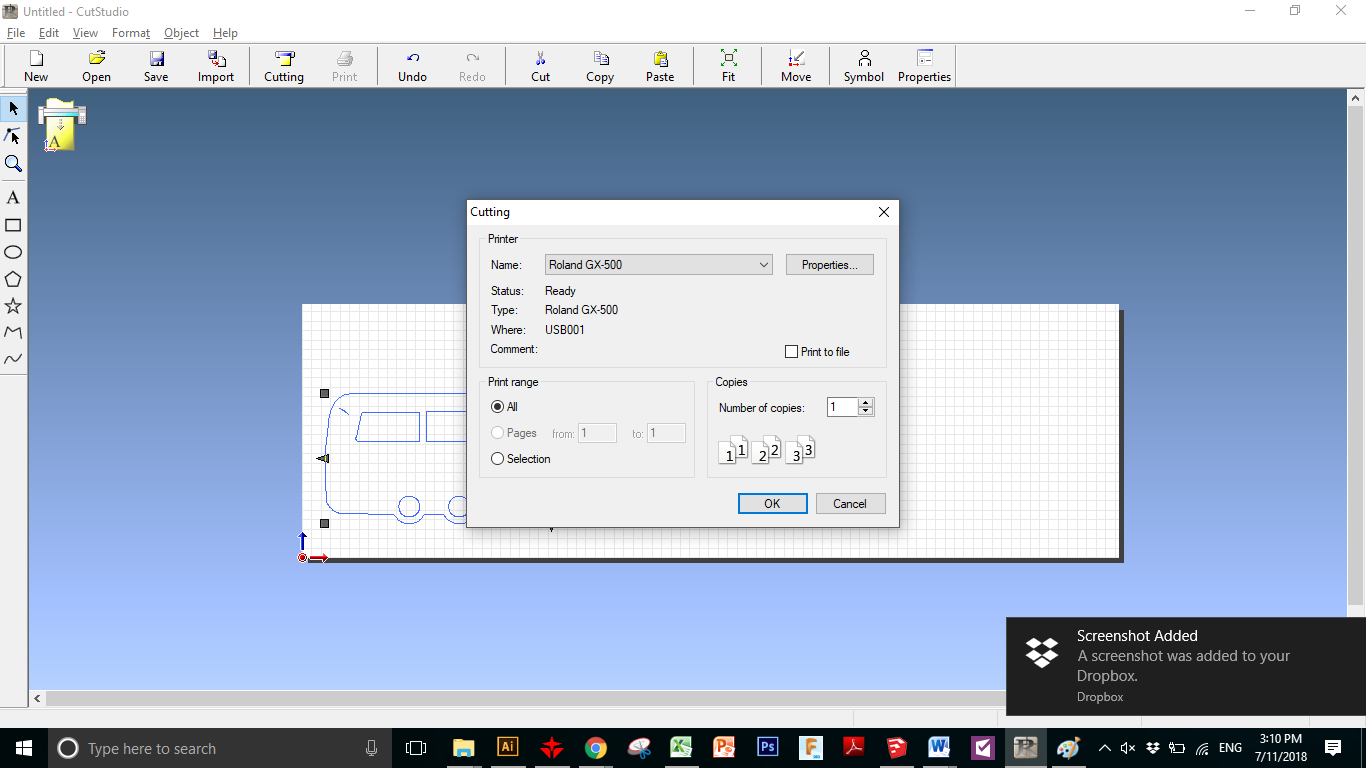Click the Redo toolbar icon

472,66
